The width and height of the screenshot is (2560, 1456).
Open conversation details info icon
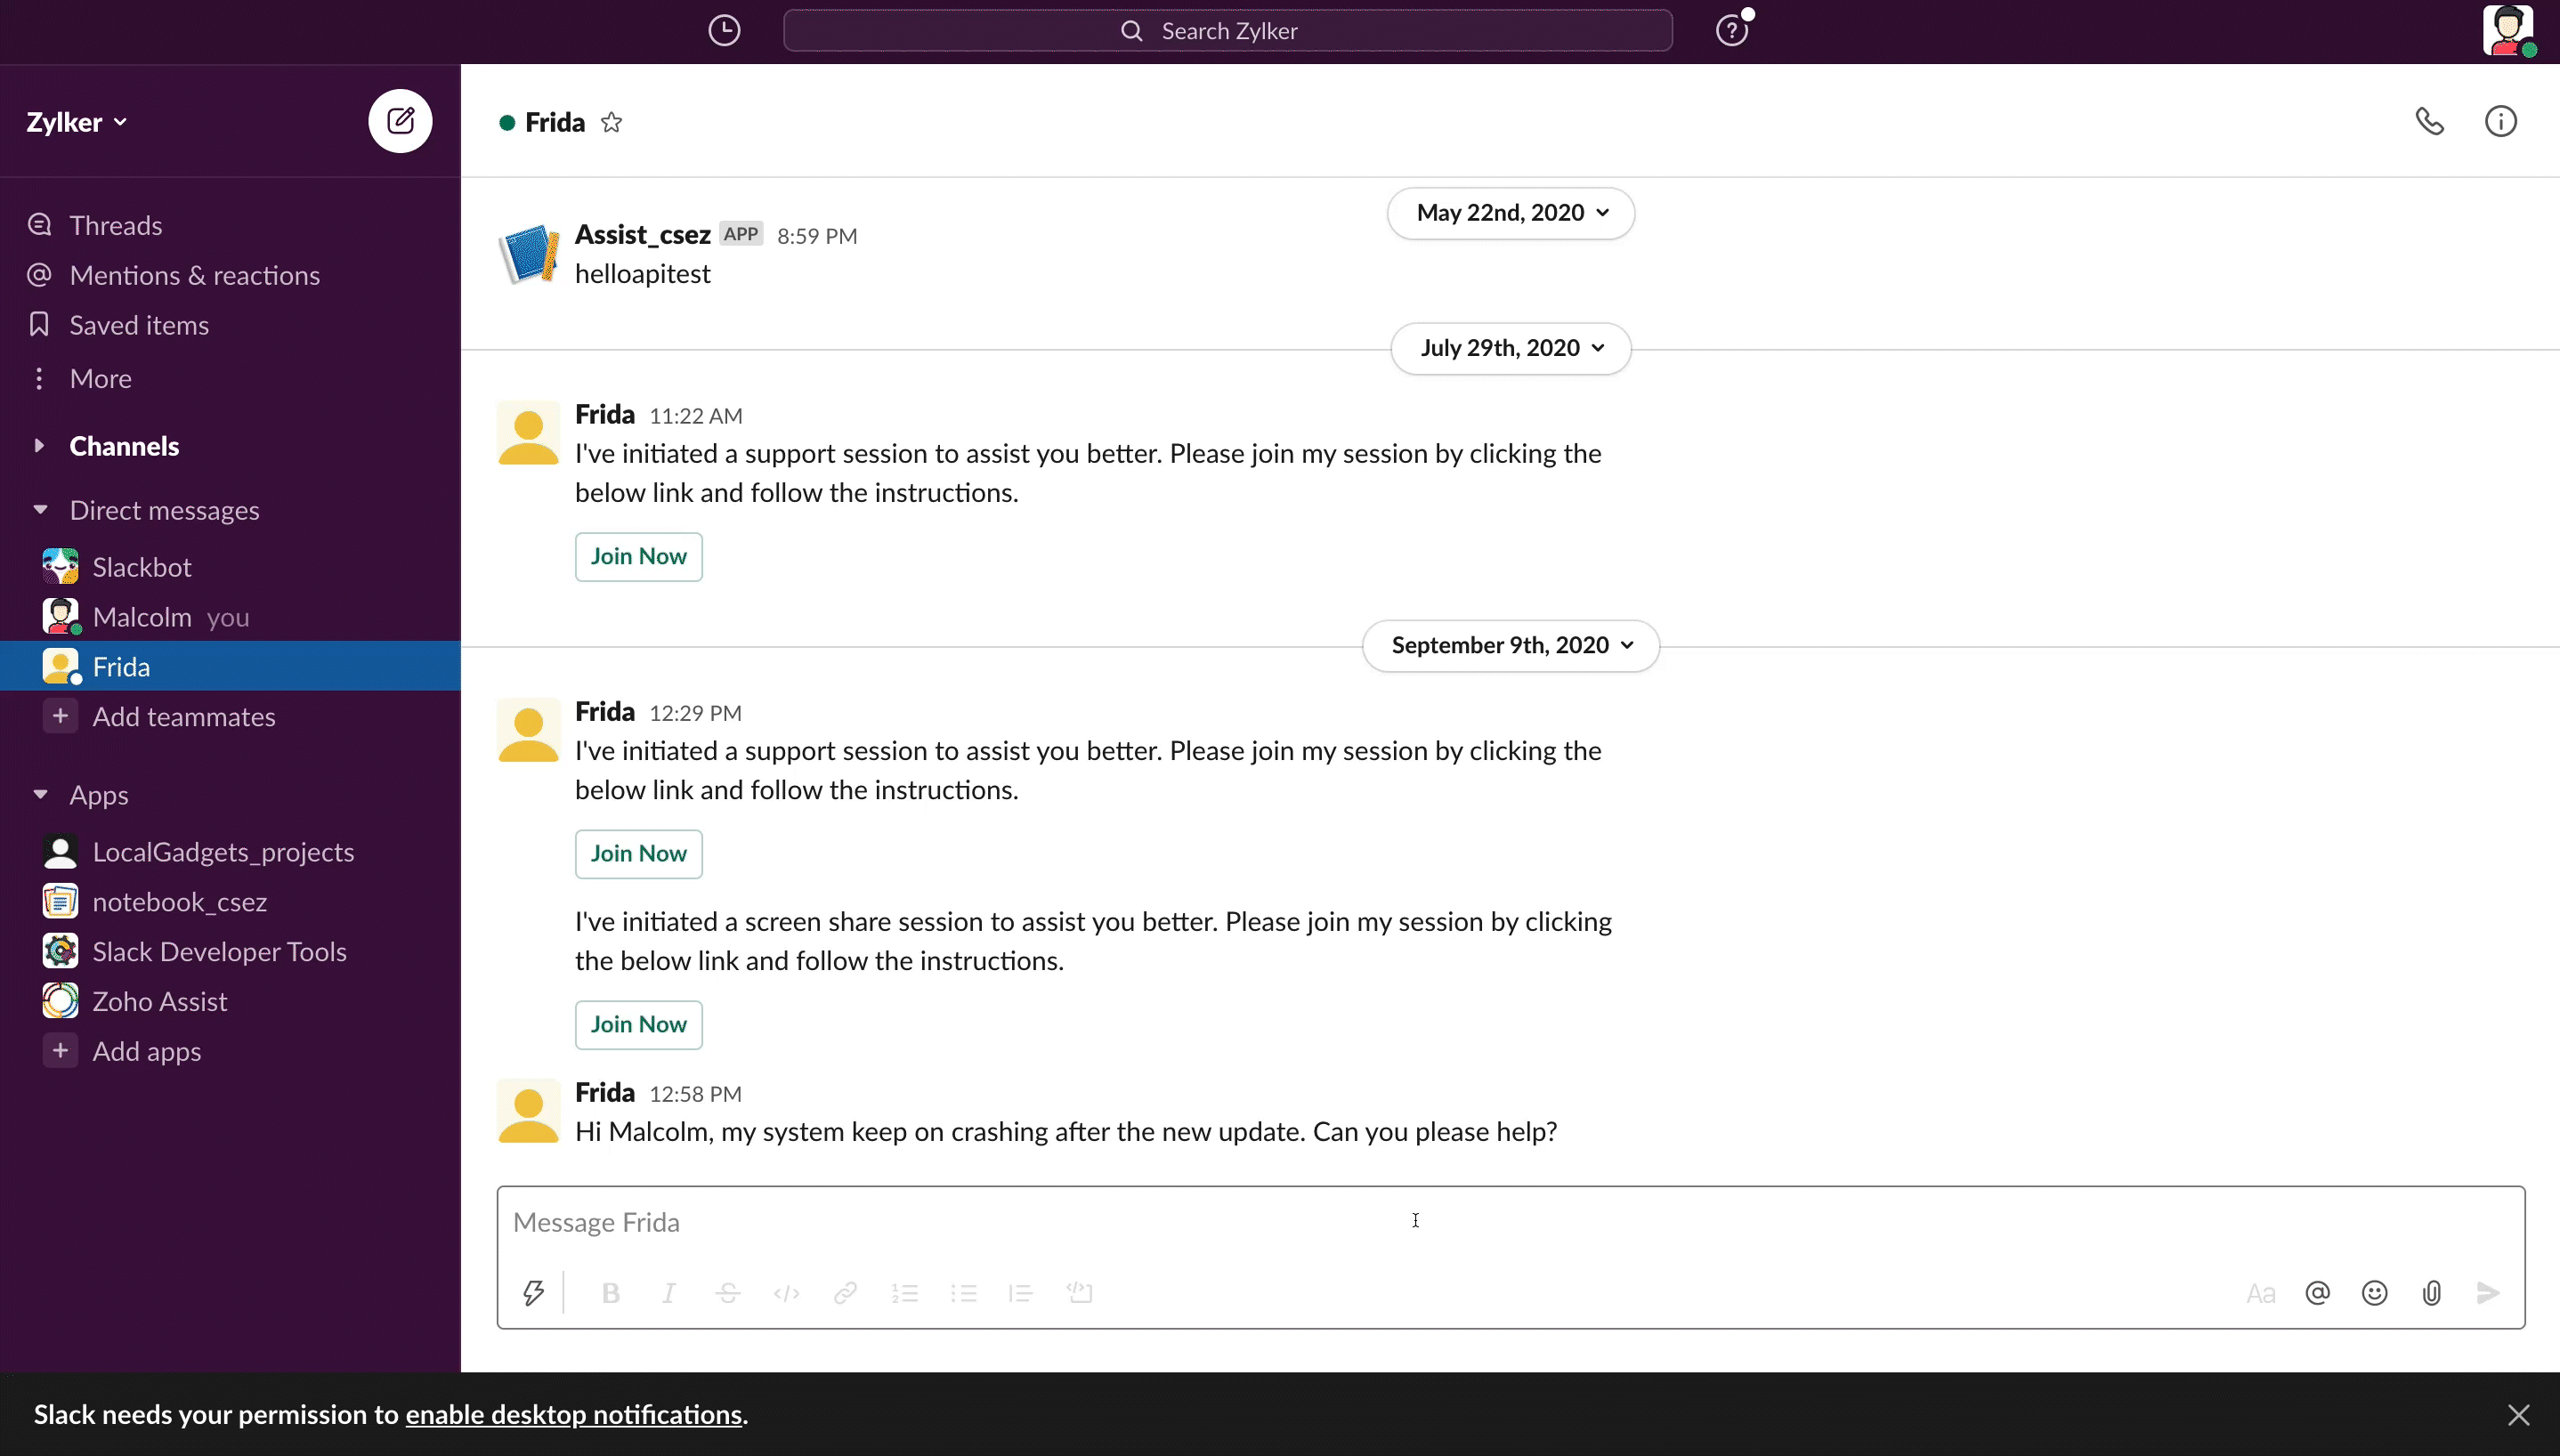click(2500, 121)
